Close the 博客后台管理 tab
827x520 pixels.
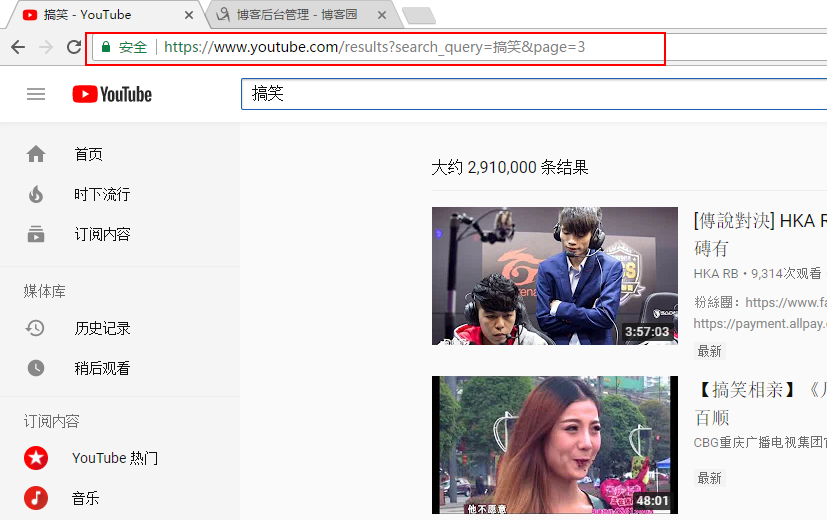382,15
